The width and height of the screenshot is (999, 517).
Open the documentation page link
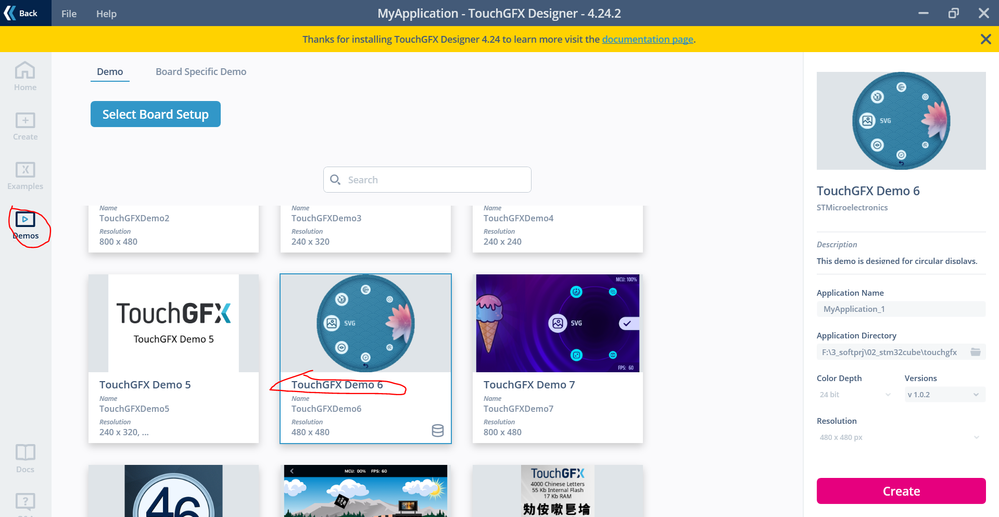(647, 39)
